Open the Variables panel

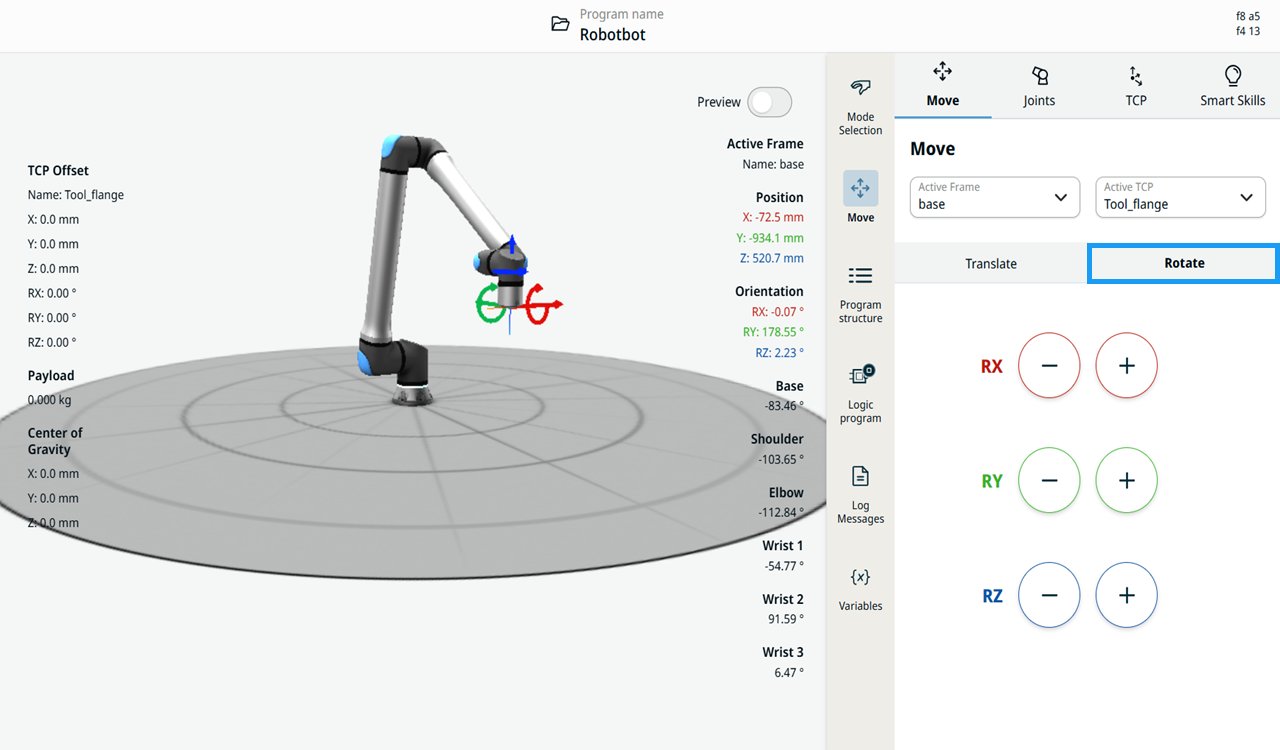click(x=860, y=589)
